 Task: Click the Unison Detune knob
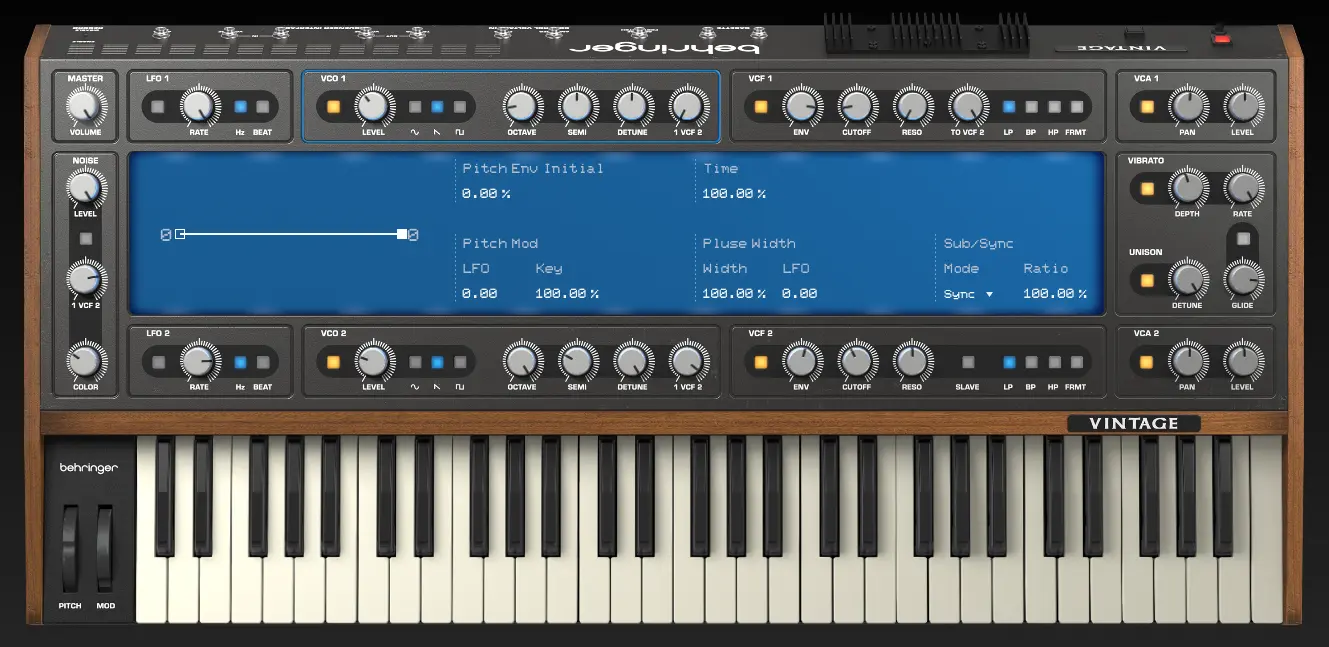click(x=1187, y=281)
